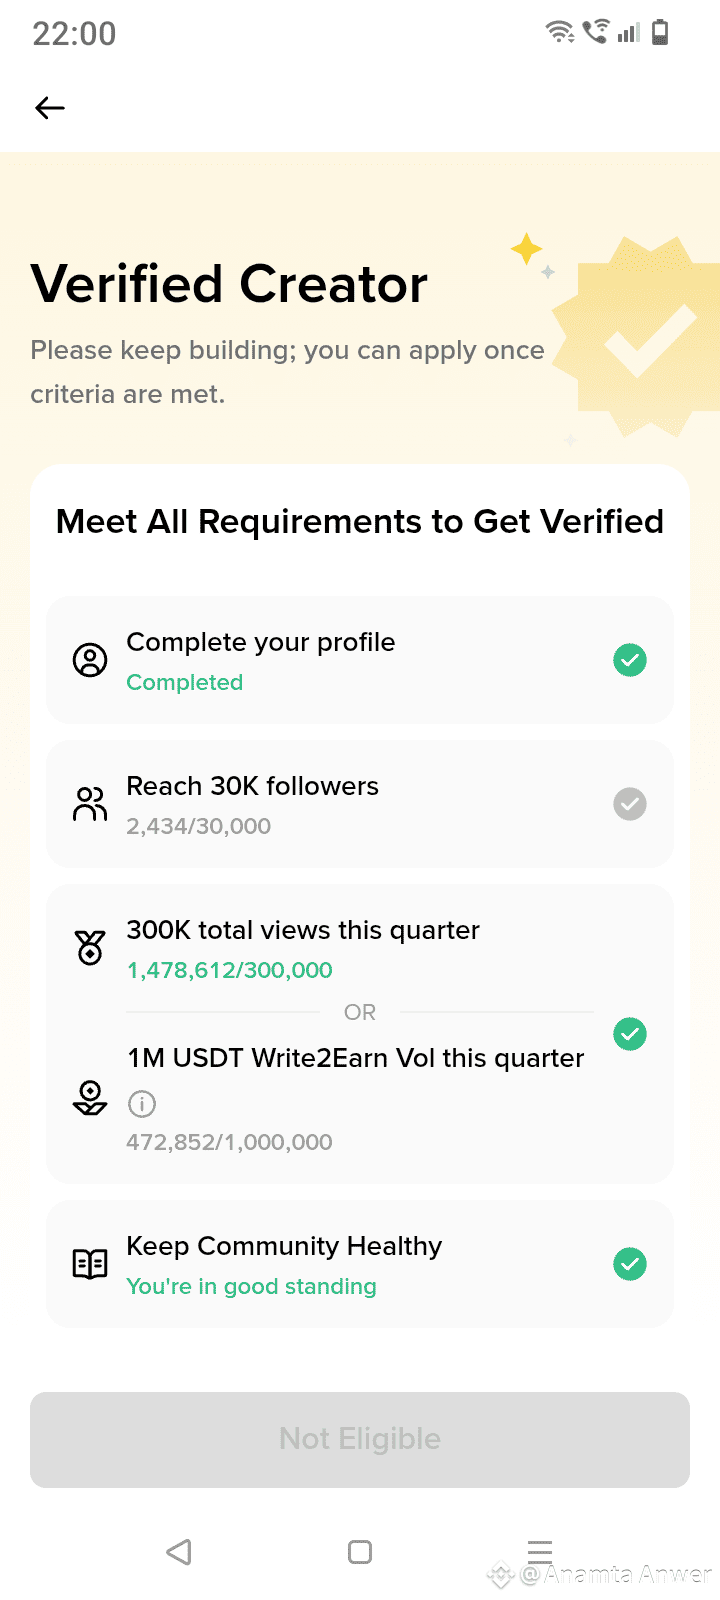Viewport: 720px width, 1600px height.
Task: Click green checkmark for views requirement
Action: tap(630, 1034)
